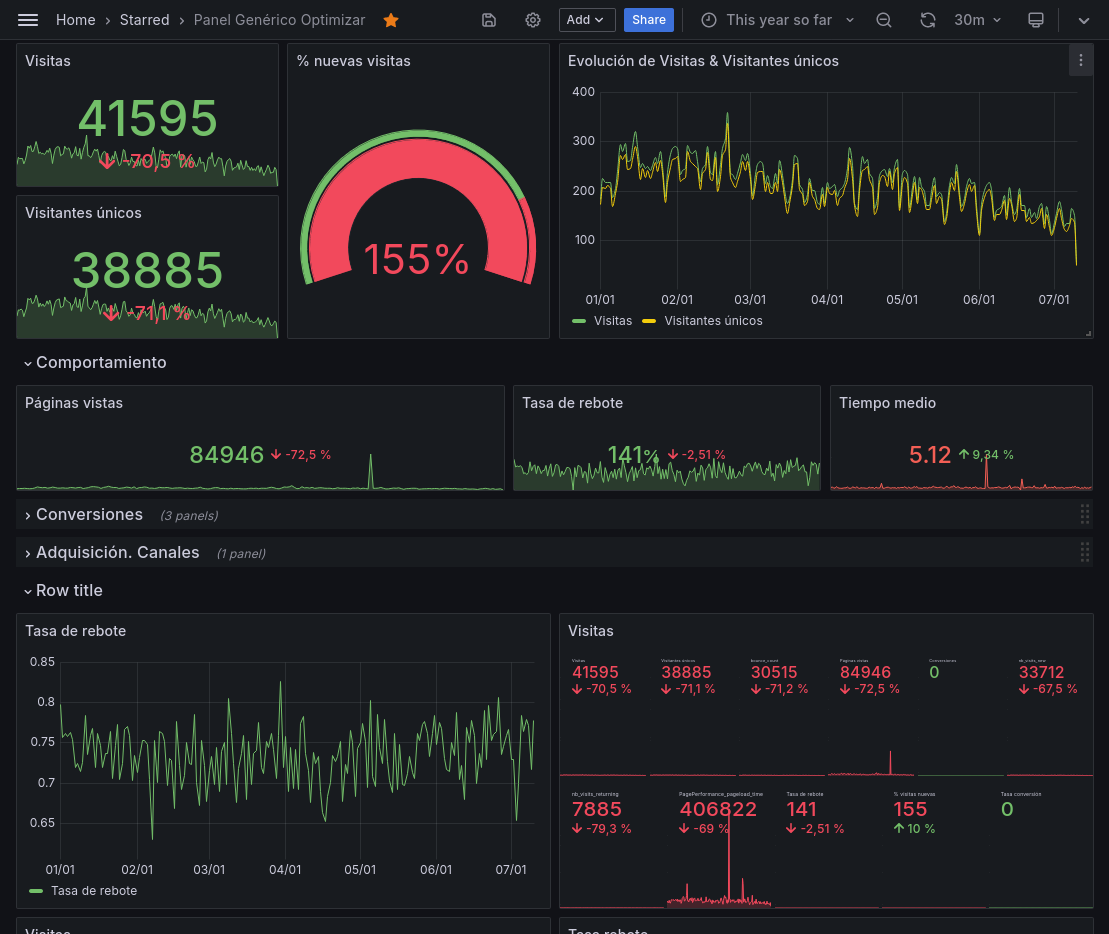Expand the Conversiones row
The width and height of the screenshot is (1109, 934).
click(88, 515)
